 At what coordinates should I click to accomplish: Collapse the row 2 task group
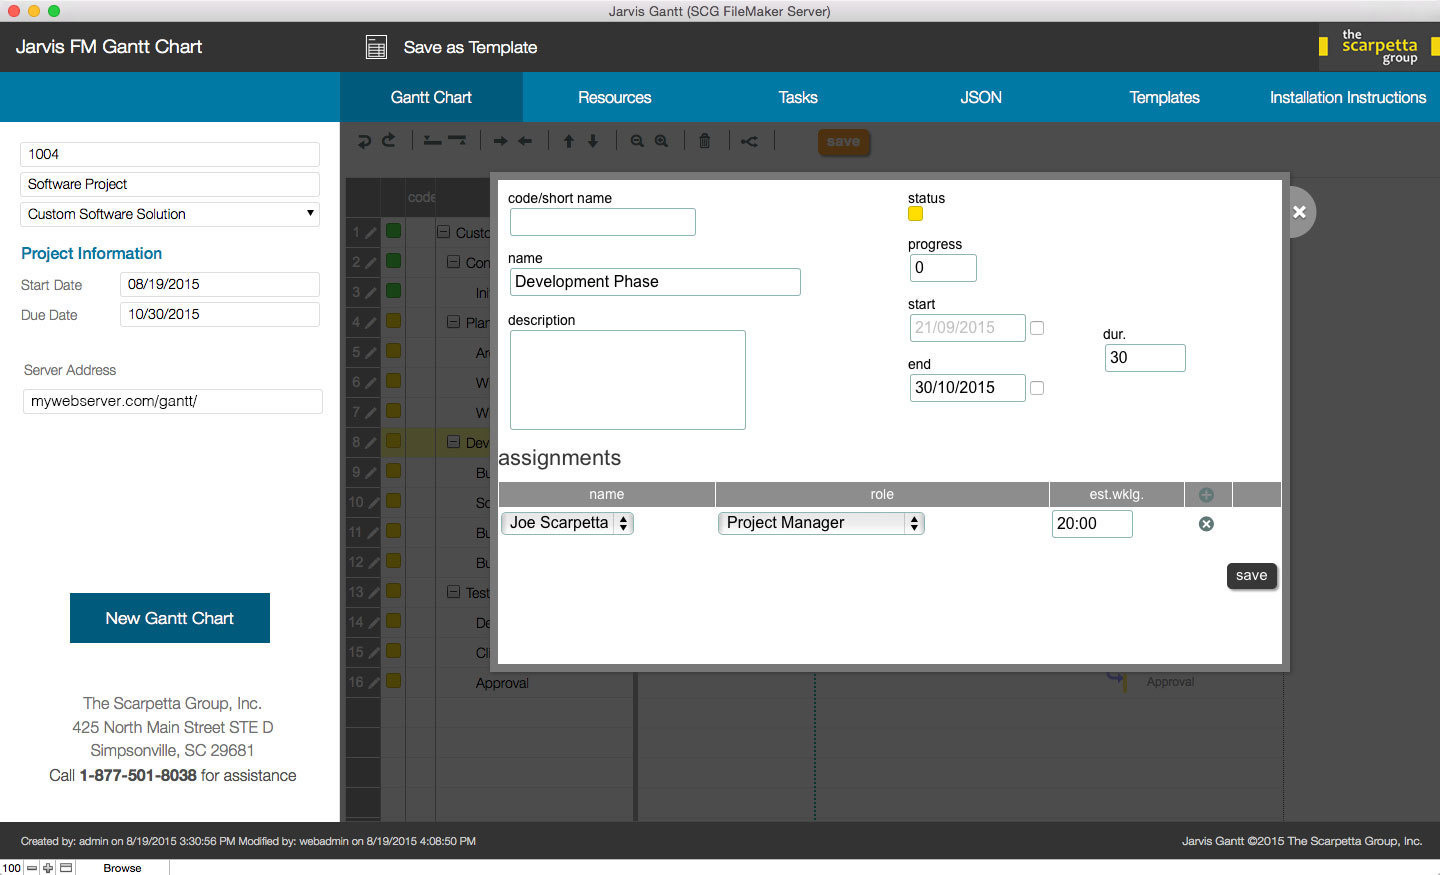click(x=453, y=262)
